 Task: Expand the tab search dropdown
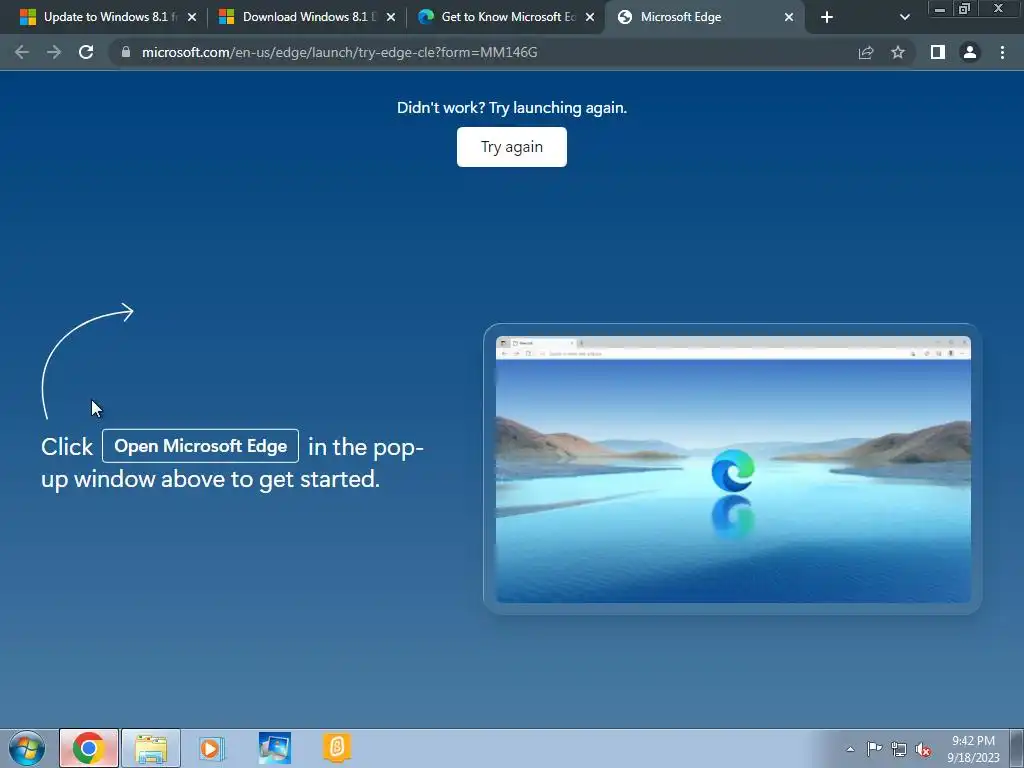coord(904,18)
